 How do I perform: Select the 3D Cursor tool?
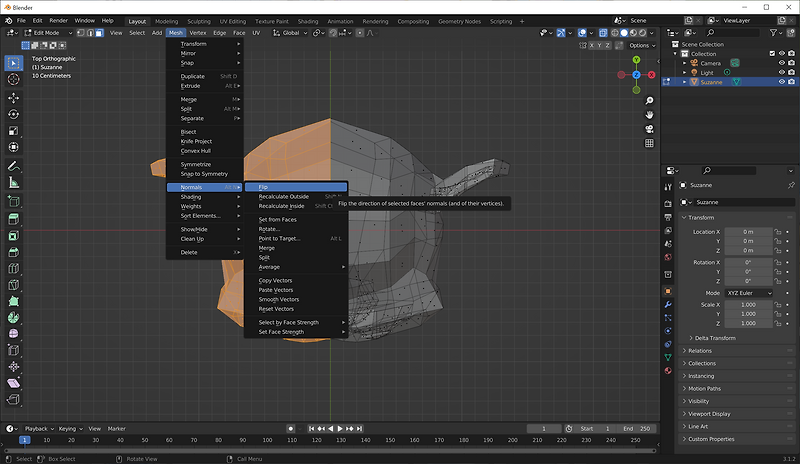pos(14,78)
